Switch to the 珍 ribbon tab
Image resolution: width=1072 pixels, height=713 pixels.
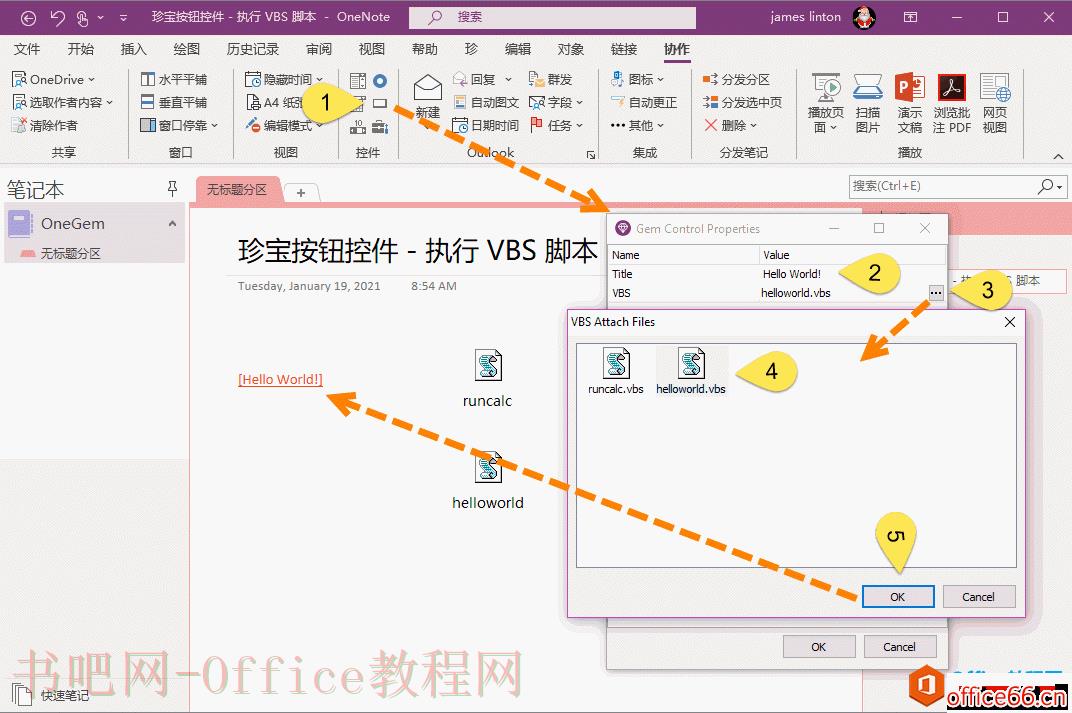471,49
